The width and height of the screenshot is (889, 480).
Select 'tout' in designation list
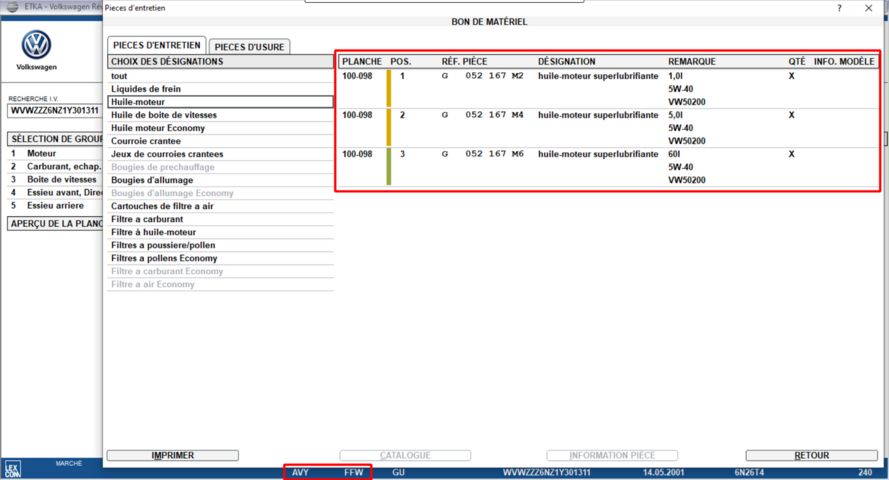221,76
